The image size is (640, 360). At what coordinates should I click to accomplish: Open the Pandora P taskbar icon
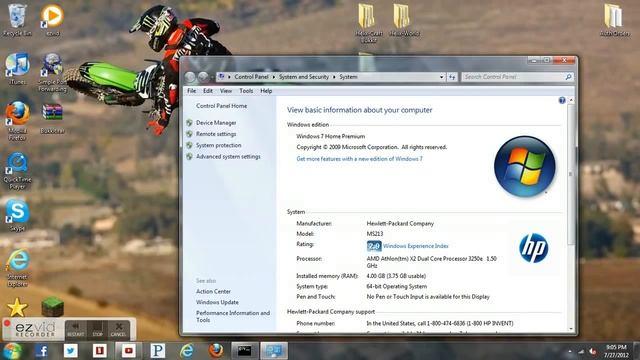(158, 351)
